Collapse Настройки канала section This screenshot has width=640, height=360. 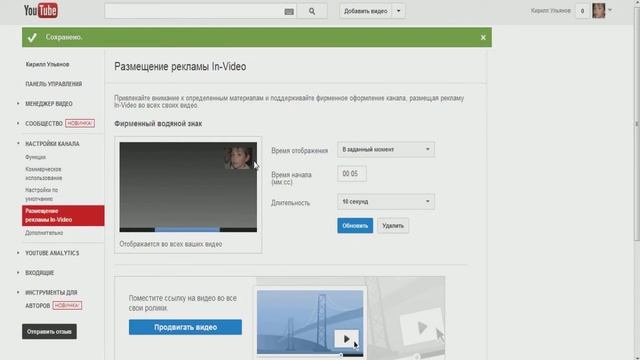(52, 144)
